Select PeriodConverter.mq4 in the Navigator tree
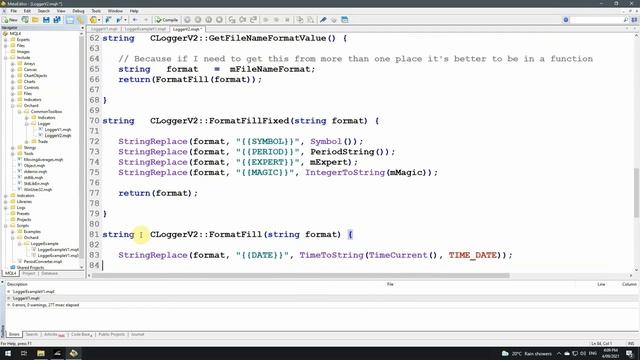This screenshot has width=640, height=360. coord(43,261)
